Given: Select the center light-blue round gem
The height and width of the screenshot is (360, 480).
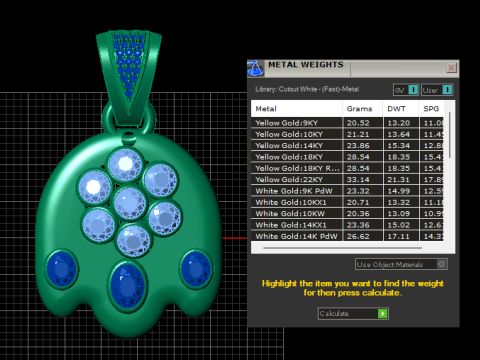Looking at the screenshot, I should point(130,203).
